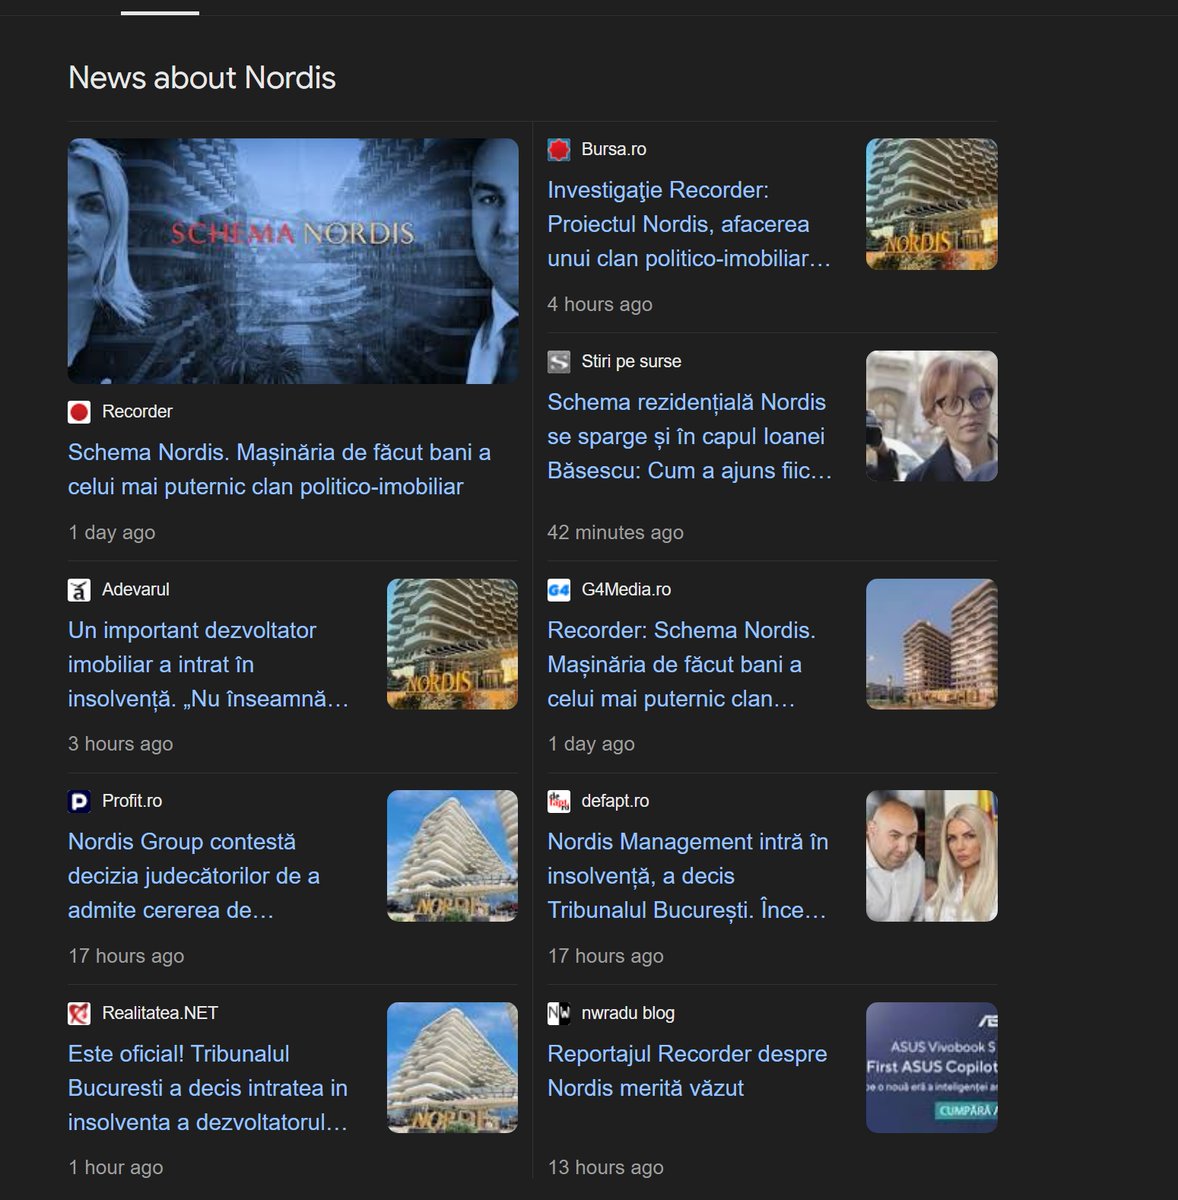The height and width of the screenshot is (1200, 1178).
Task: Click the '13 hours ago' timestamp
Action: pos(605,1168)
